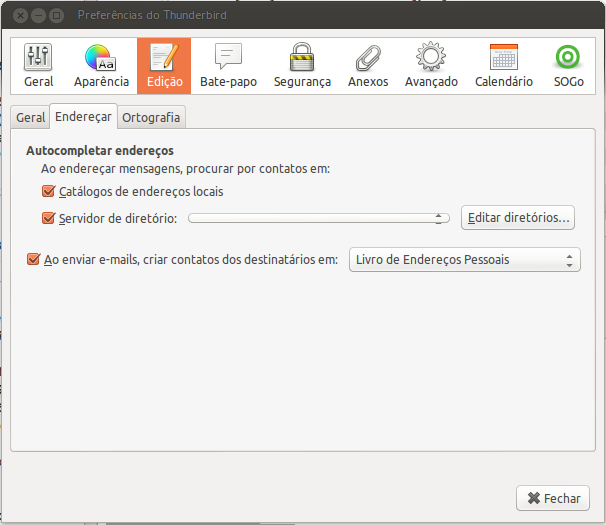
Task: Select the Endereçar tab
Action: (x=83, y=116)
